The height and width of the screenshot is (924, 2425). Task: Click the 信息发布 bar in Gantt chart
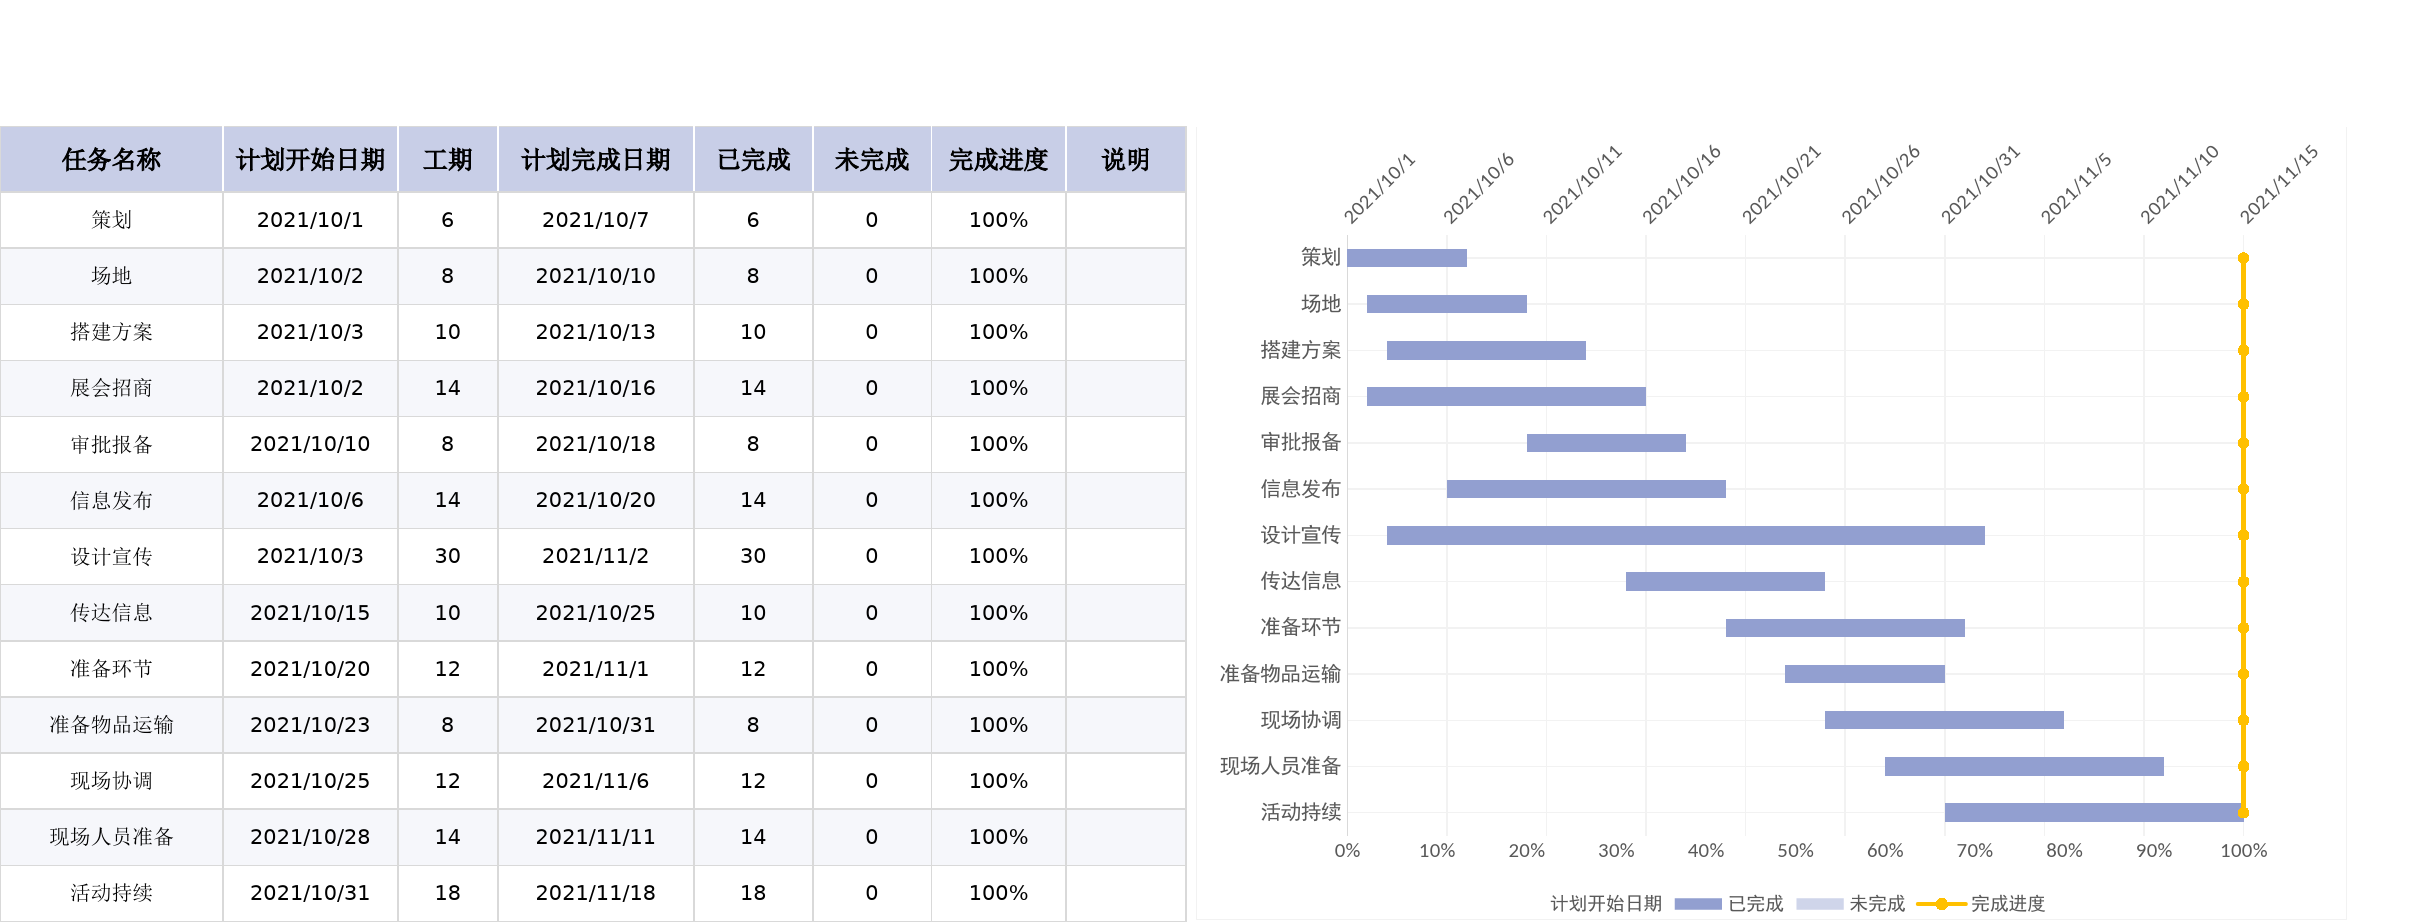1586,489
